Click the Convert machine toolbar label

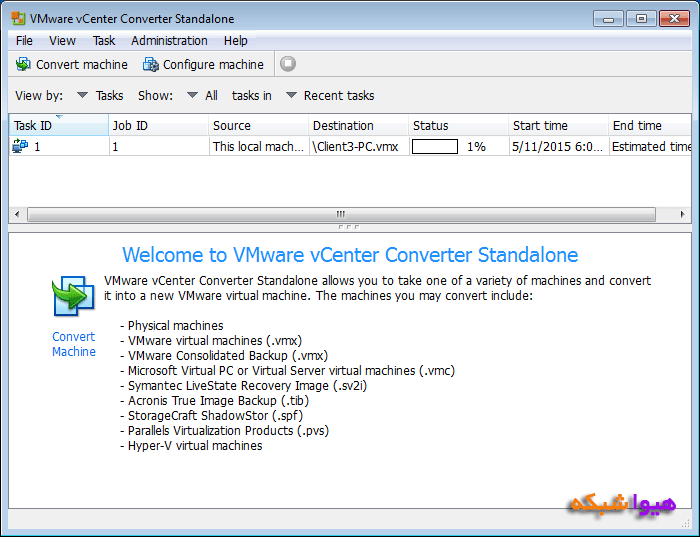(82, 65)
